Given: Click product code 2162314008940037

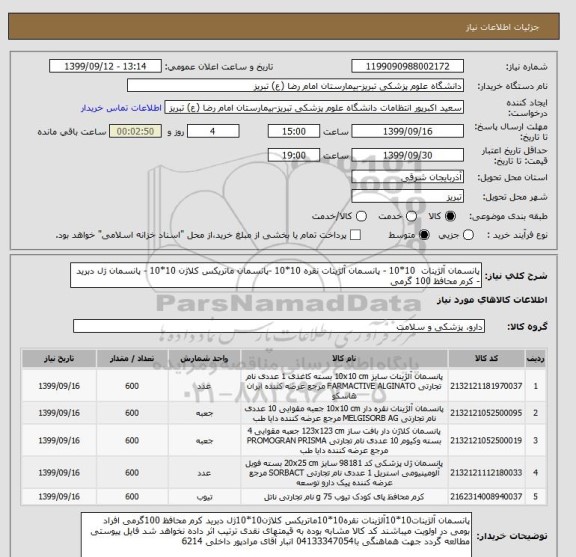Looking at the screenshot, I should (486, 497).
